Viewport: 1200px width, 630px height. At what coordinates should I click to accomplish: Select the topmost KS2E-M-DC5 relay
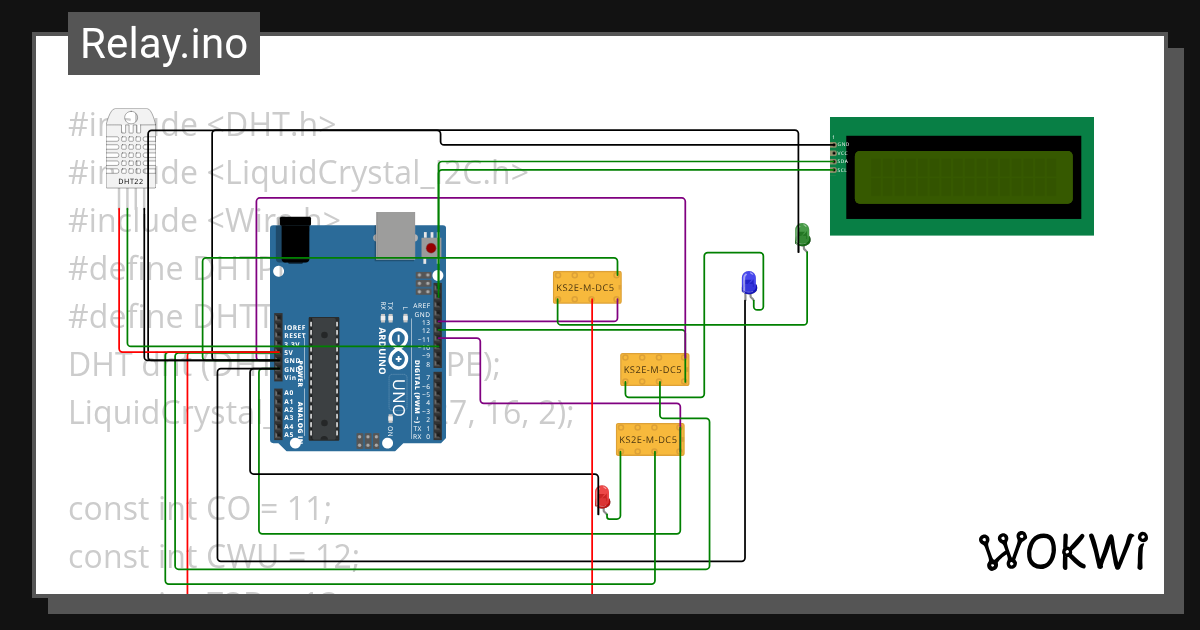click(x=586, y=287)
